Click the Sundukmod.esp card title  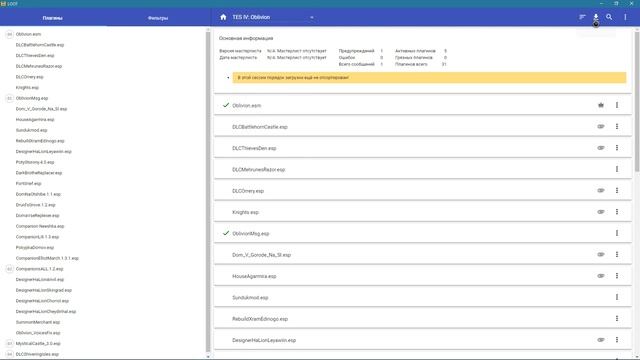tap(250, 298)
